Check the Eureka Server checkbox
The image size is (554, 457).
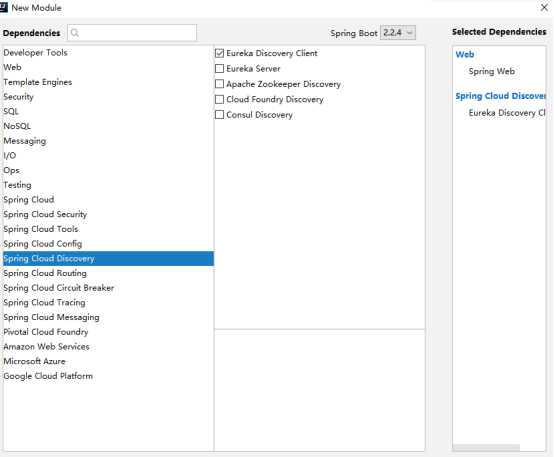point(219,69)
